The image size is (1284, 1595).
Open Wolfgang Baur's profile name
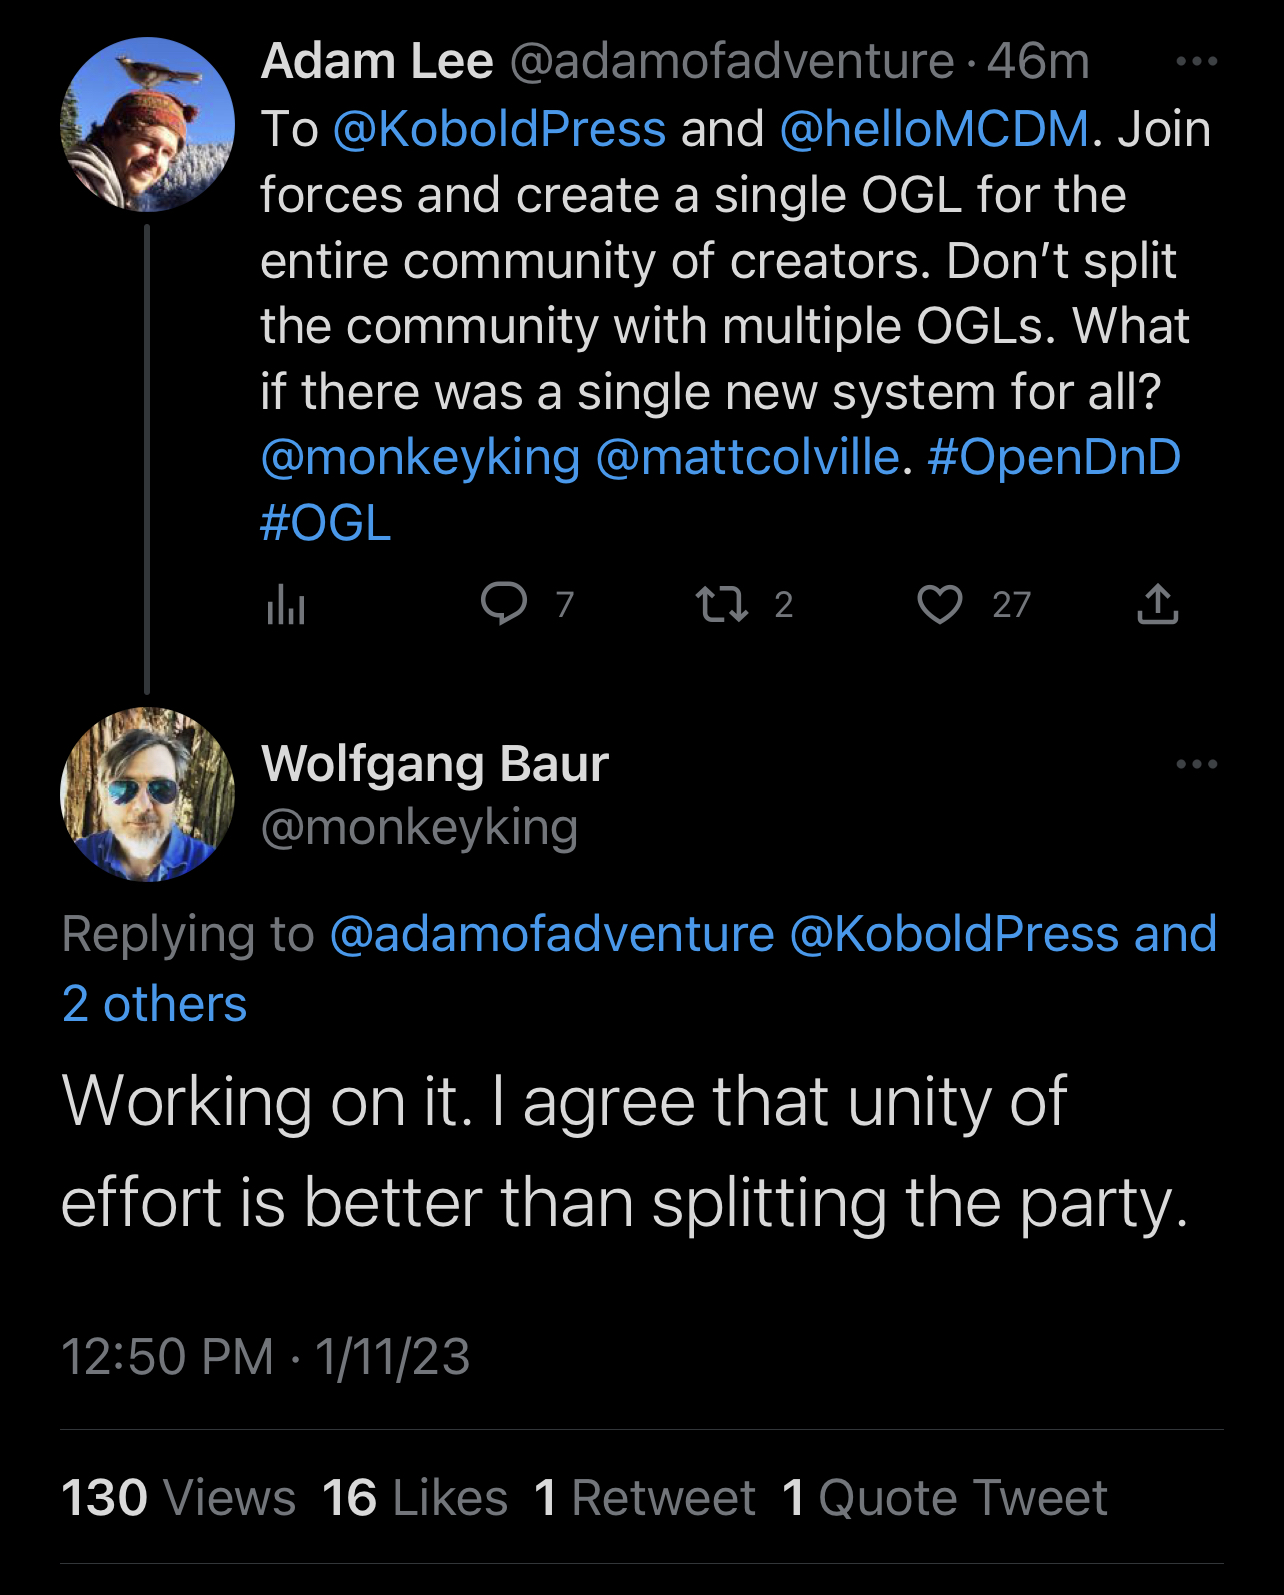[x=435, y=764]
